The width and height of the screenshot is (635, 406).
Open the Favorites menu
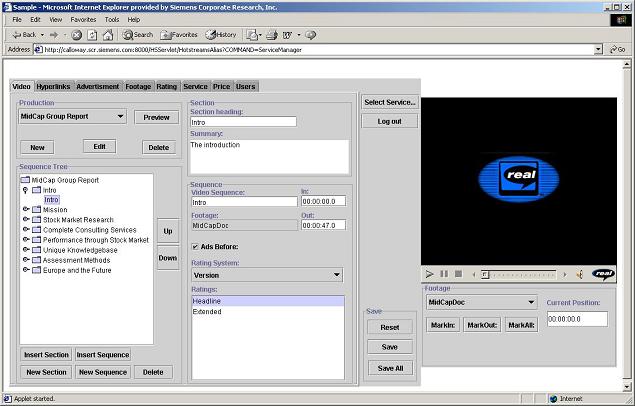(x=83, y=19)
